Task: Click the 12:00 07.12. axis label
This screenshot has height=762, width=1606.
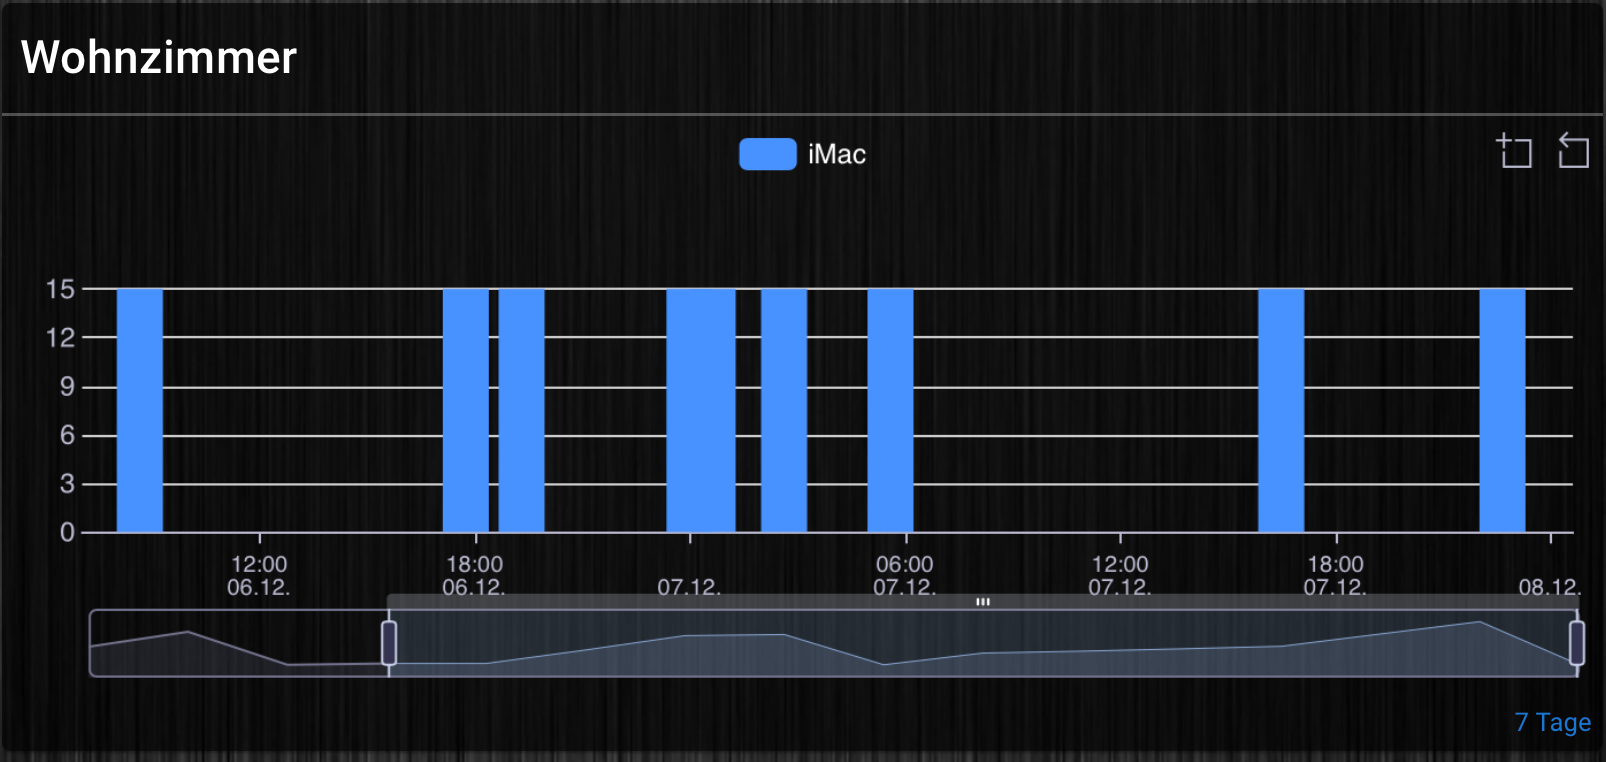Action: click(1120, 576)
